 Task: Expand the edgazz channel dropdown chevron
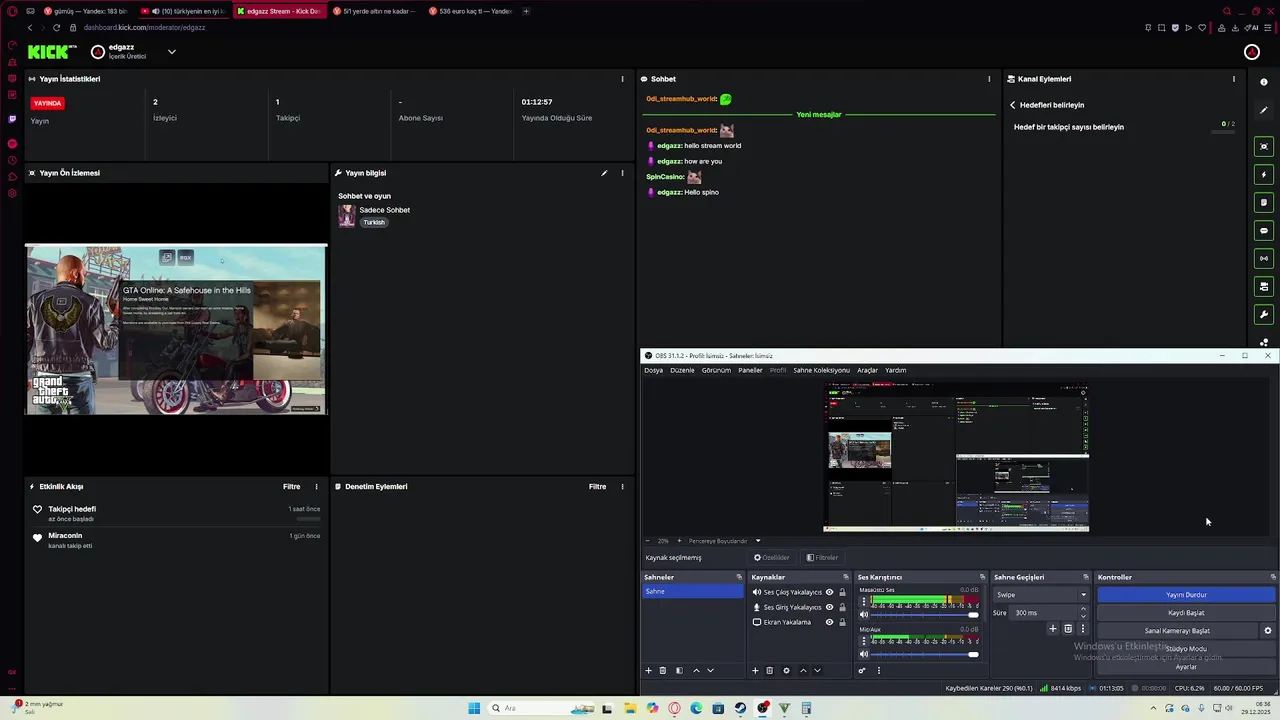tap(171, 52)
